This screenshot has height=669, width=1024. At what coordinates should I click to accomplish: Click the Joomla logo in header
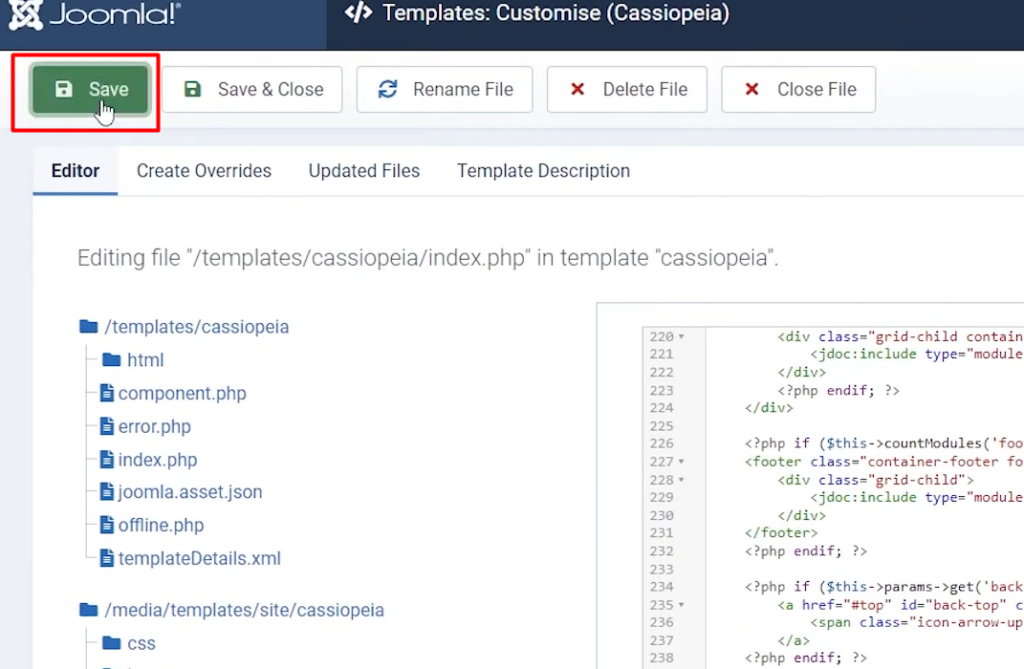96,15
